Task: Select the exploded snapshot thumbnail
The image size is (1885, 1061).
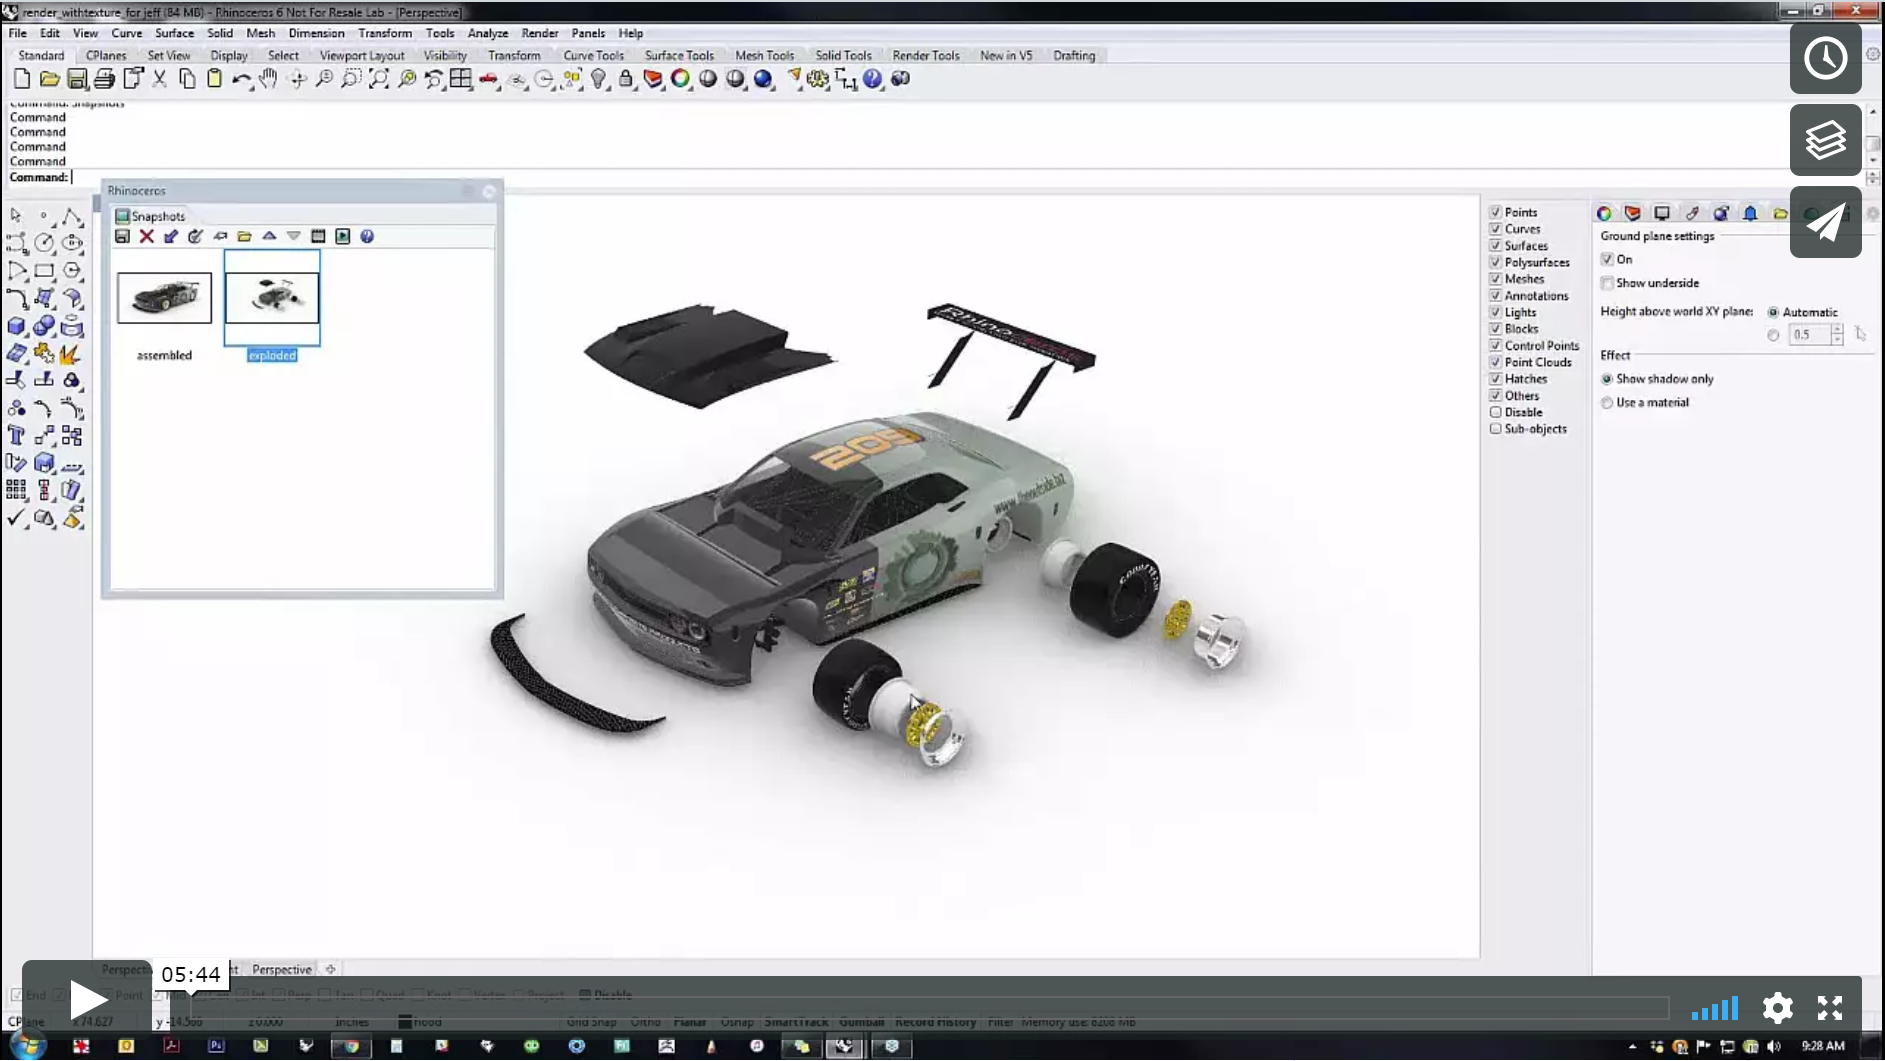Action: pos(272,298)
